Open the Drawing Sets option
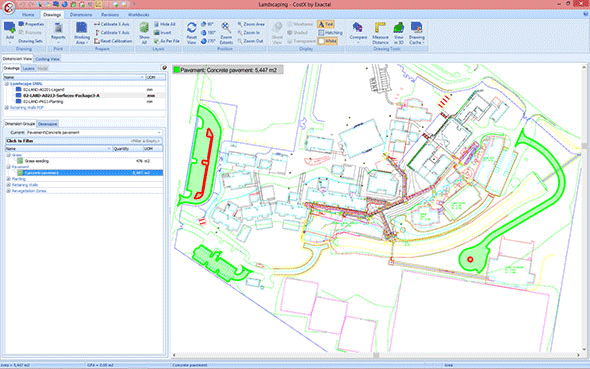This screenshot has height=369, width=590. [30, 41]
